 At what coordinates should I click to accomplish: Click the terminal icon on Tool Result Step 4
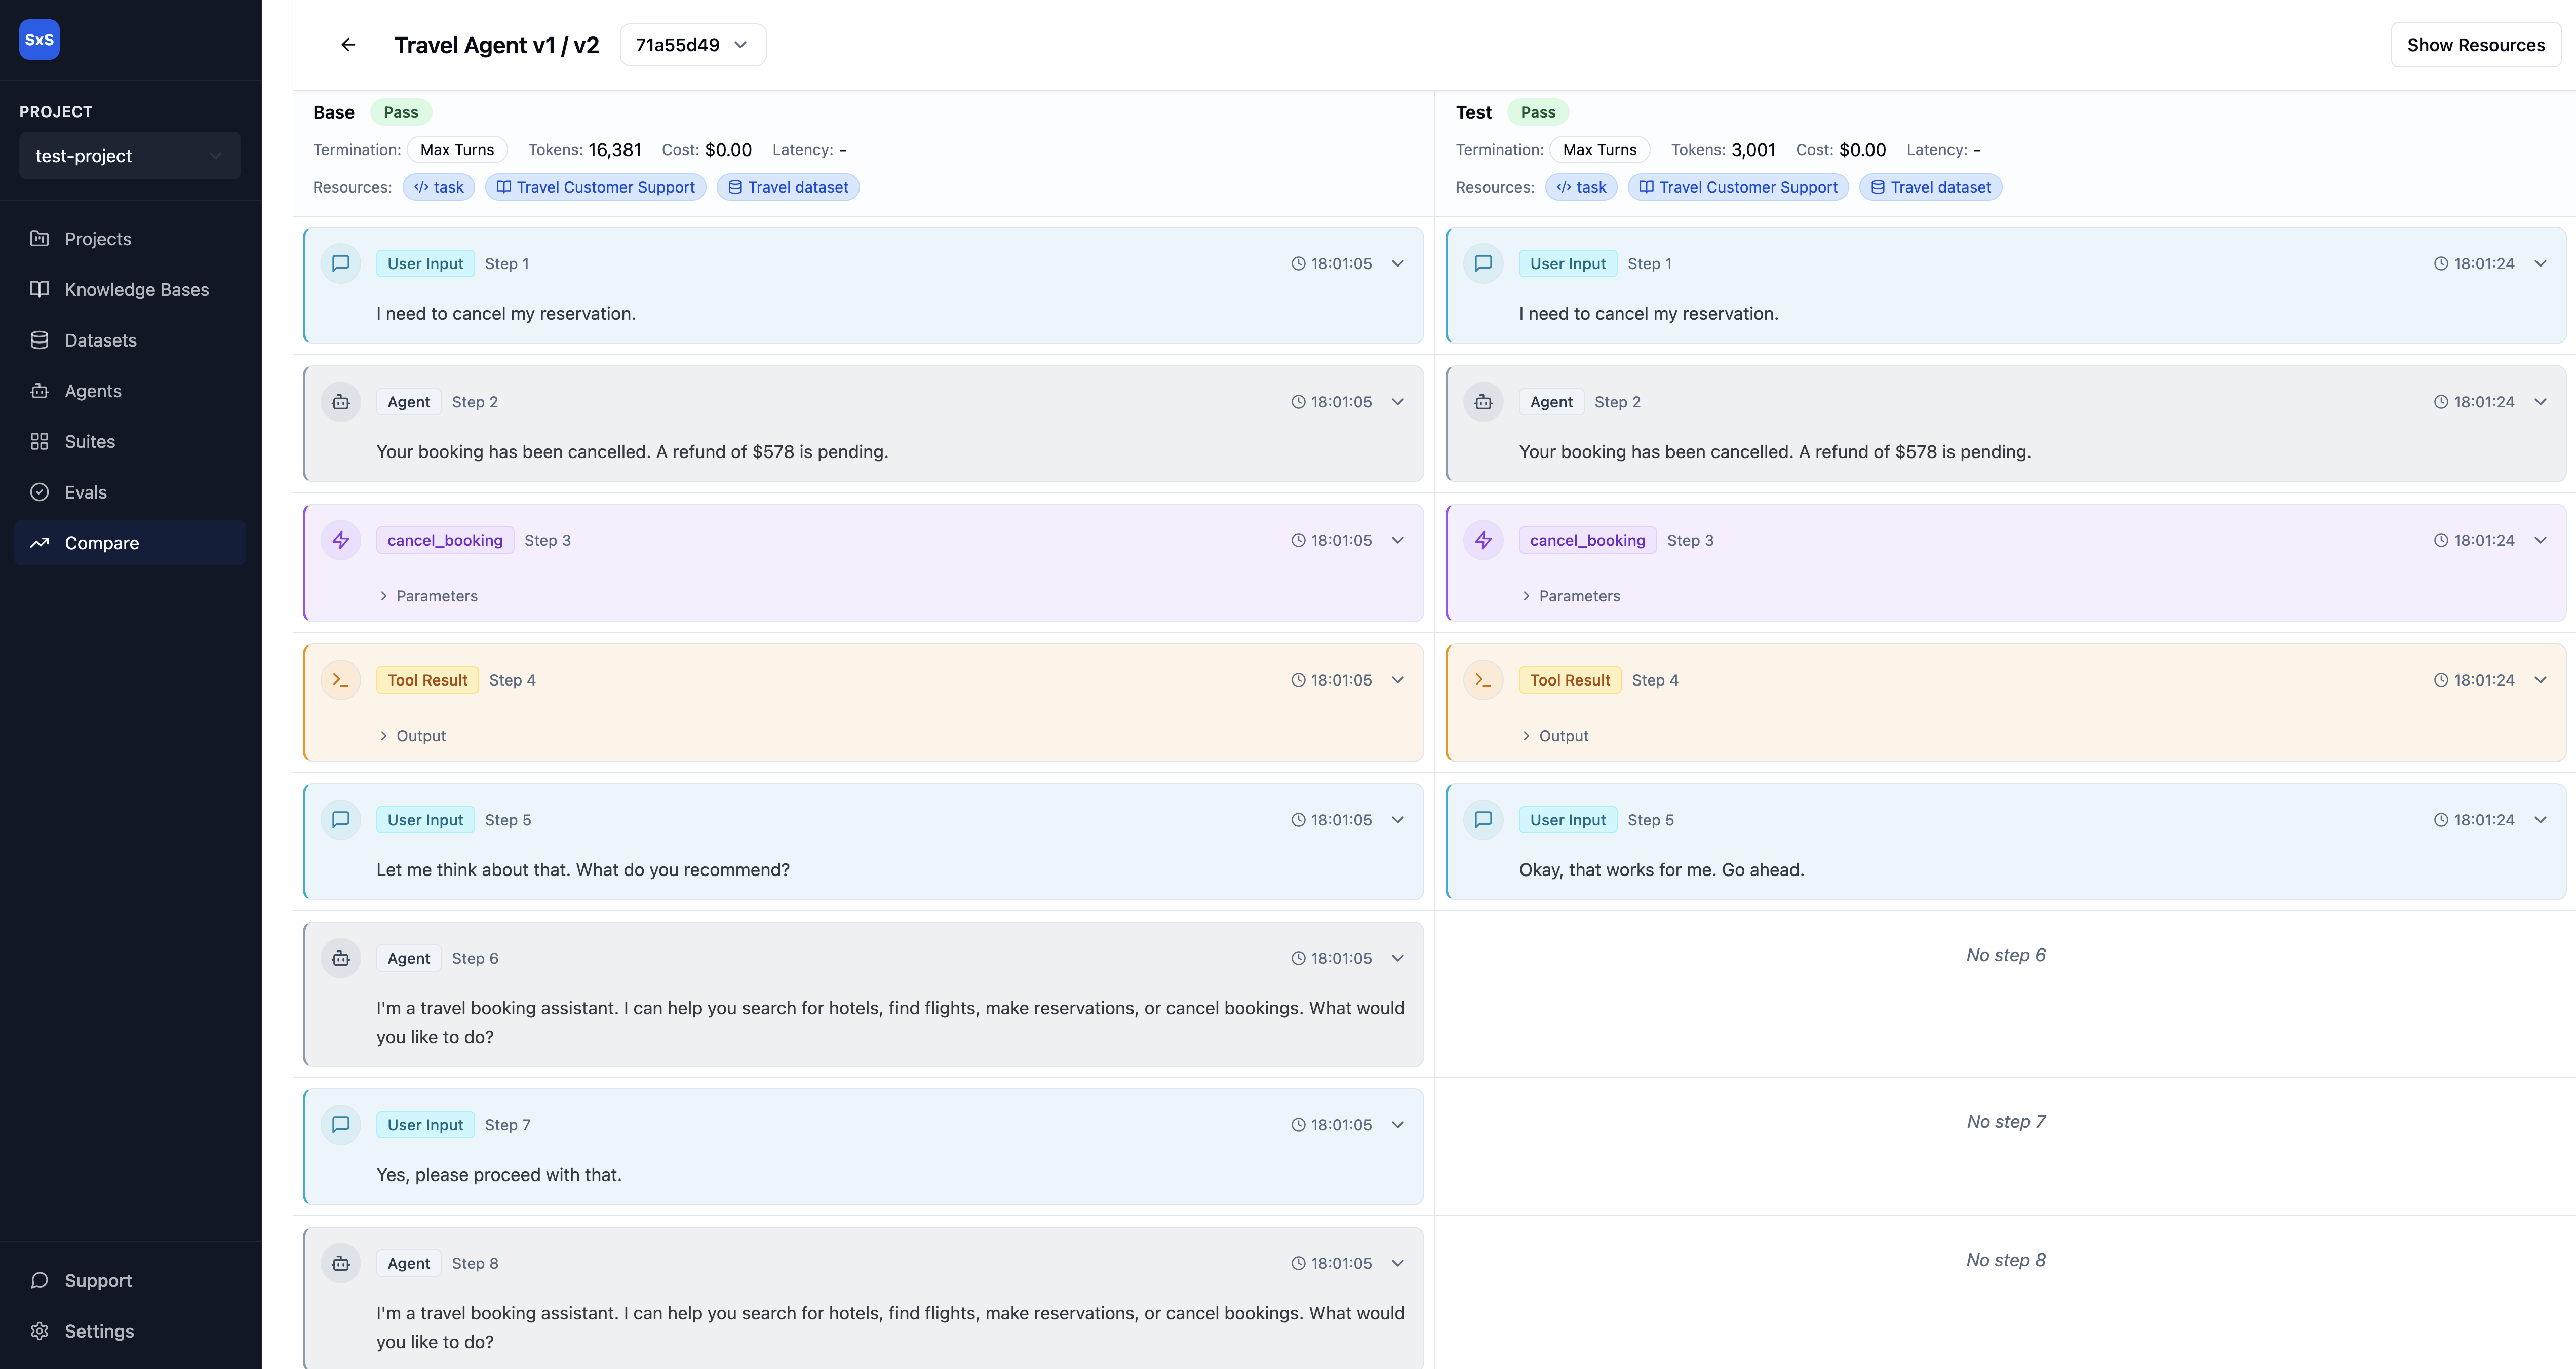click(341, 679)
